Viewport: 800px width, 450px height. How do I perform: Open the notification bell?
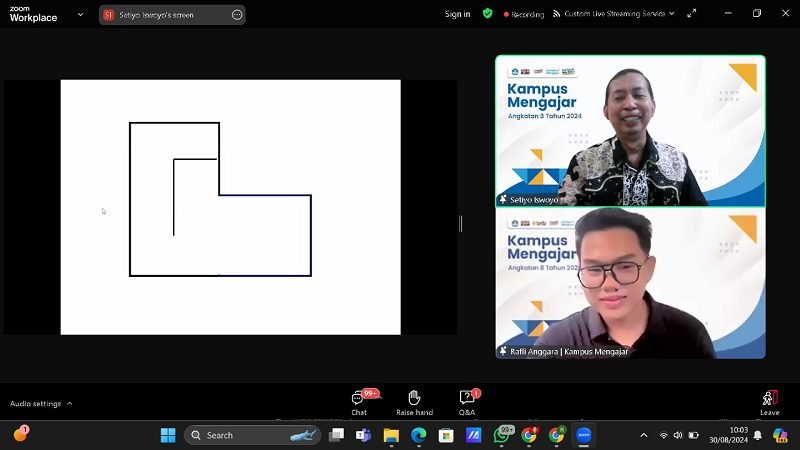coord(758,435)
